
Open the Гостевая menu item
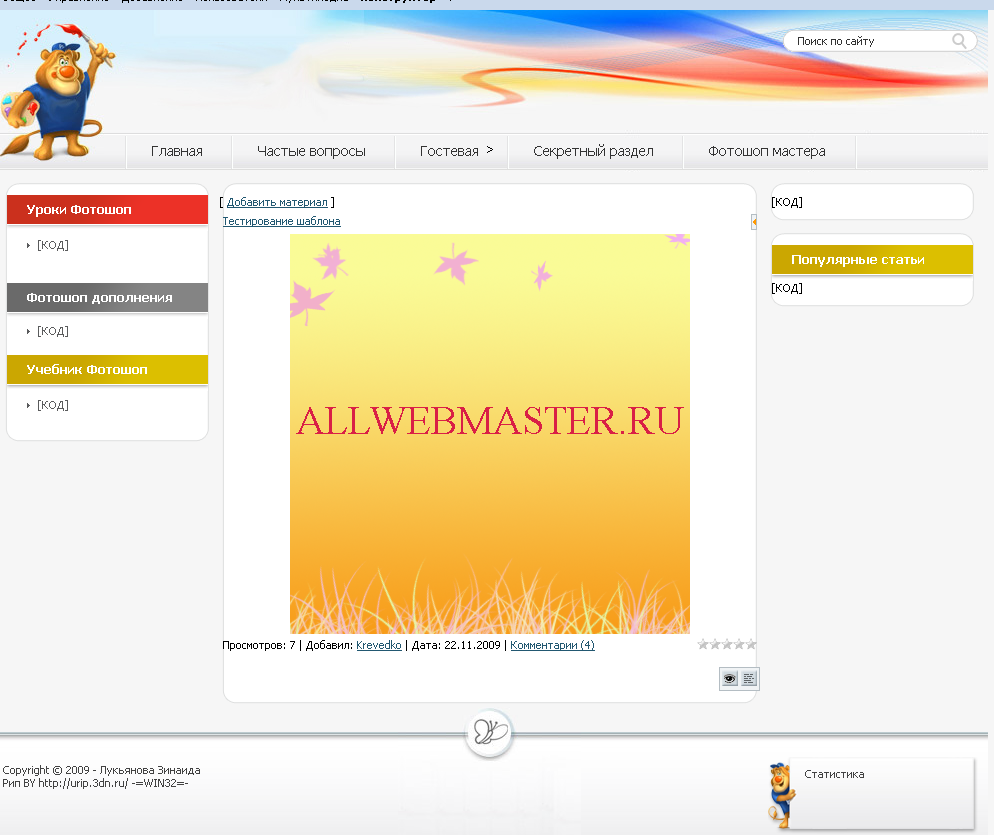click(x=449, y=152)
